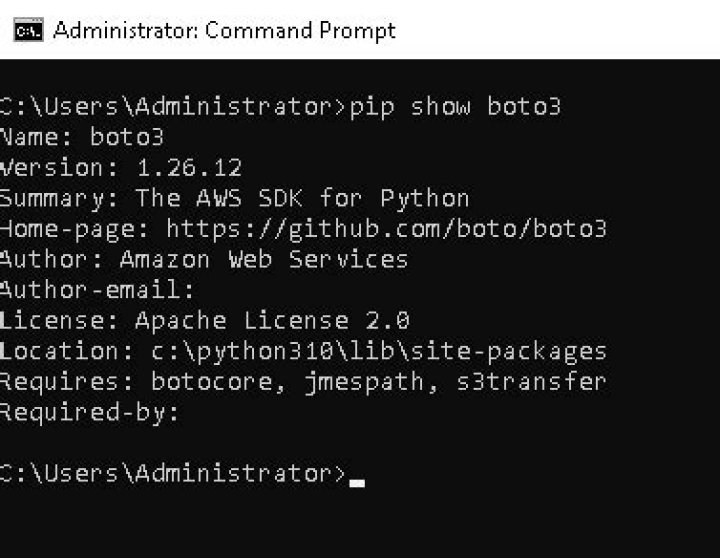Click the Administrator: Command Prompt window title
Screen dimensions: 720x558
225,30
